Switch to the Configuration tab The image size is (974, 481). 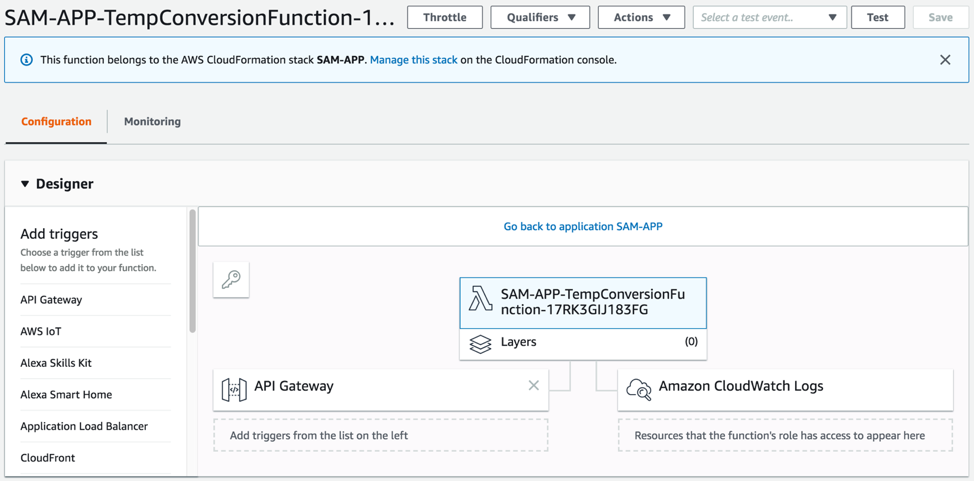[57, 122]
